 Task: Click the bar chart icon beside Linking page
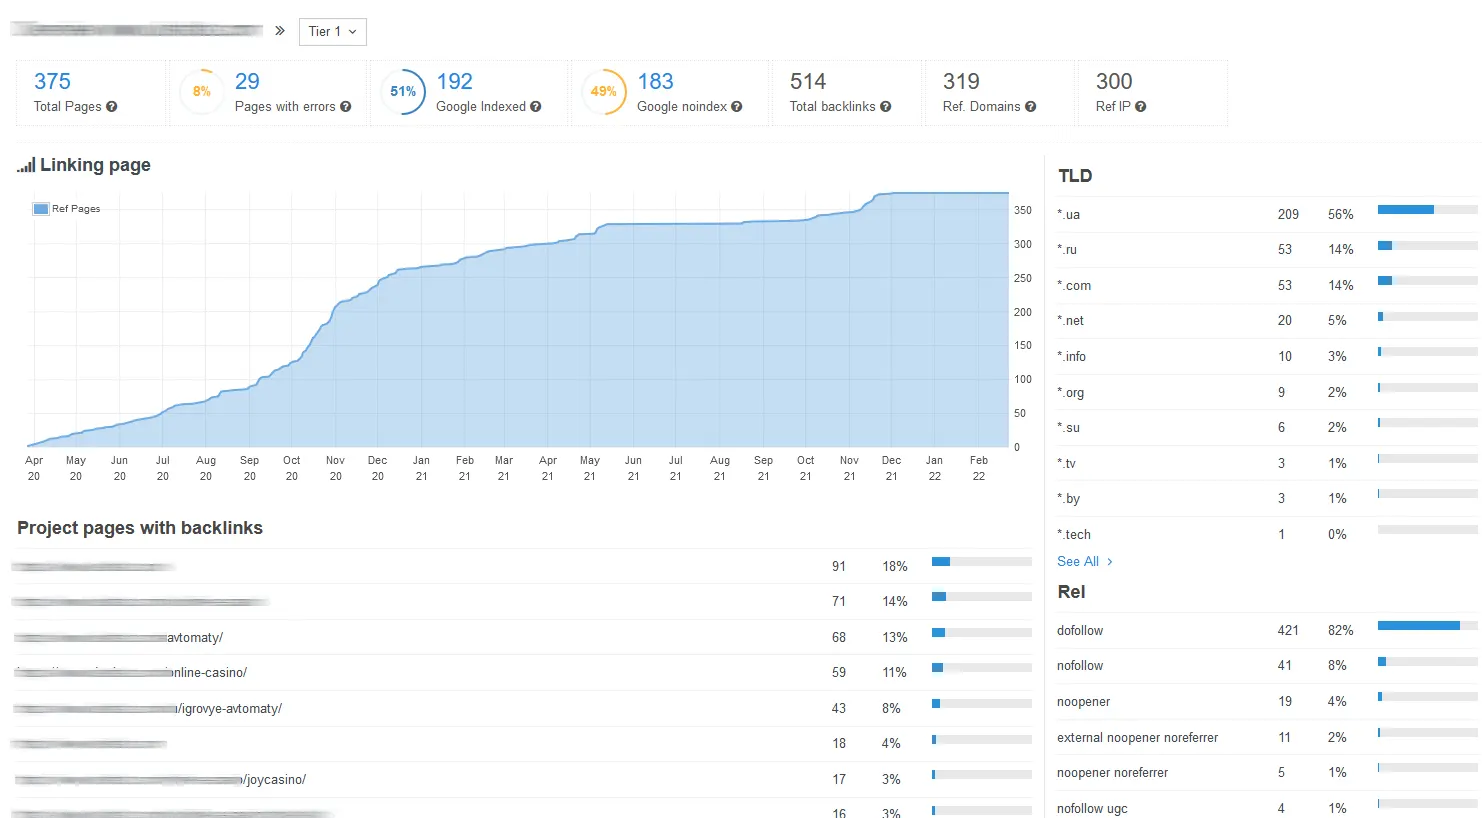click(x=26, y=166)
